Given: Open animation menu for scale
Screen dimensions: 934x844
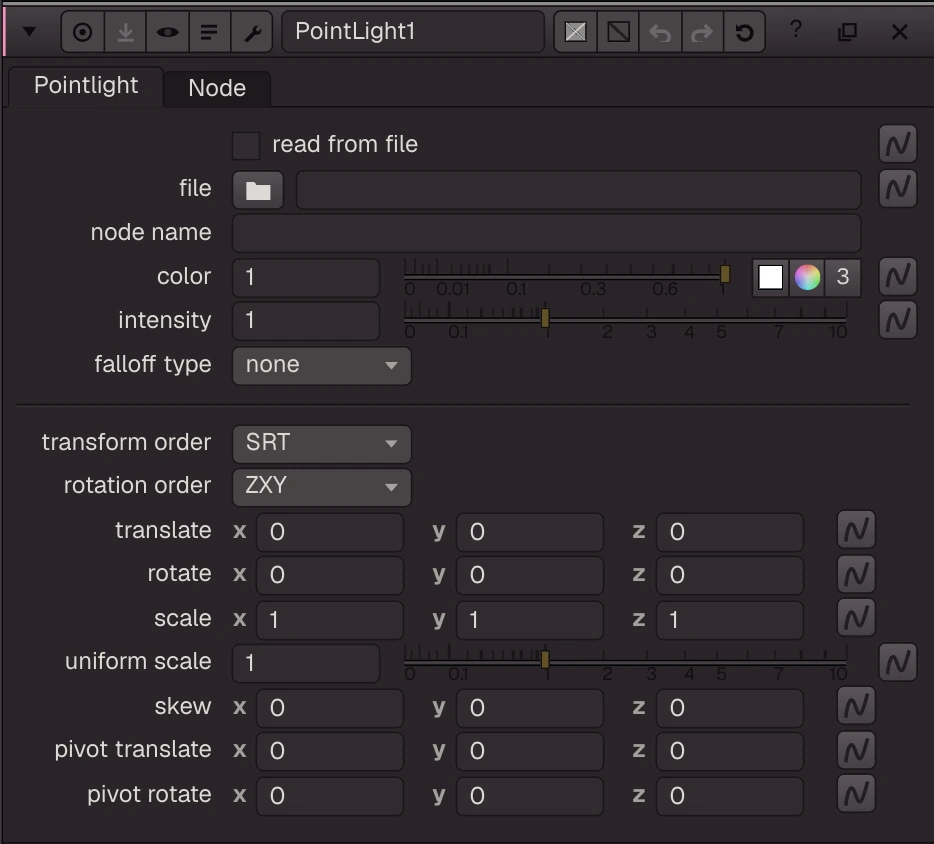Looking at the screenshot, I should [856, 618].
